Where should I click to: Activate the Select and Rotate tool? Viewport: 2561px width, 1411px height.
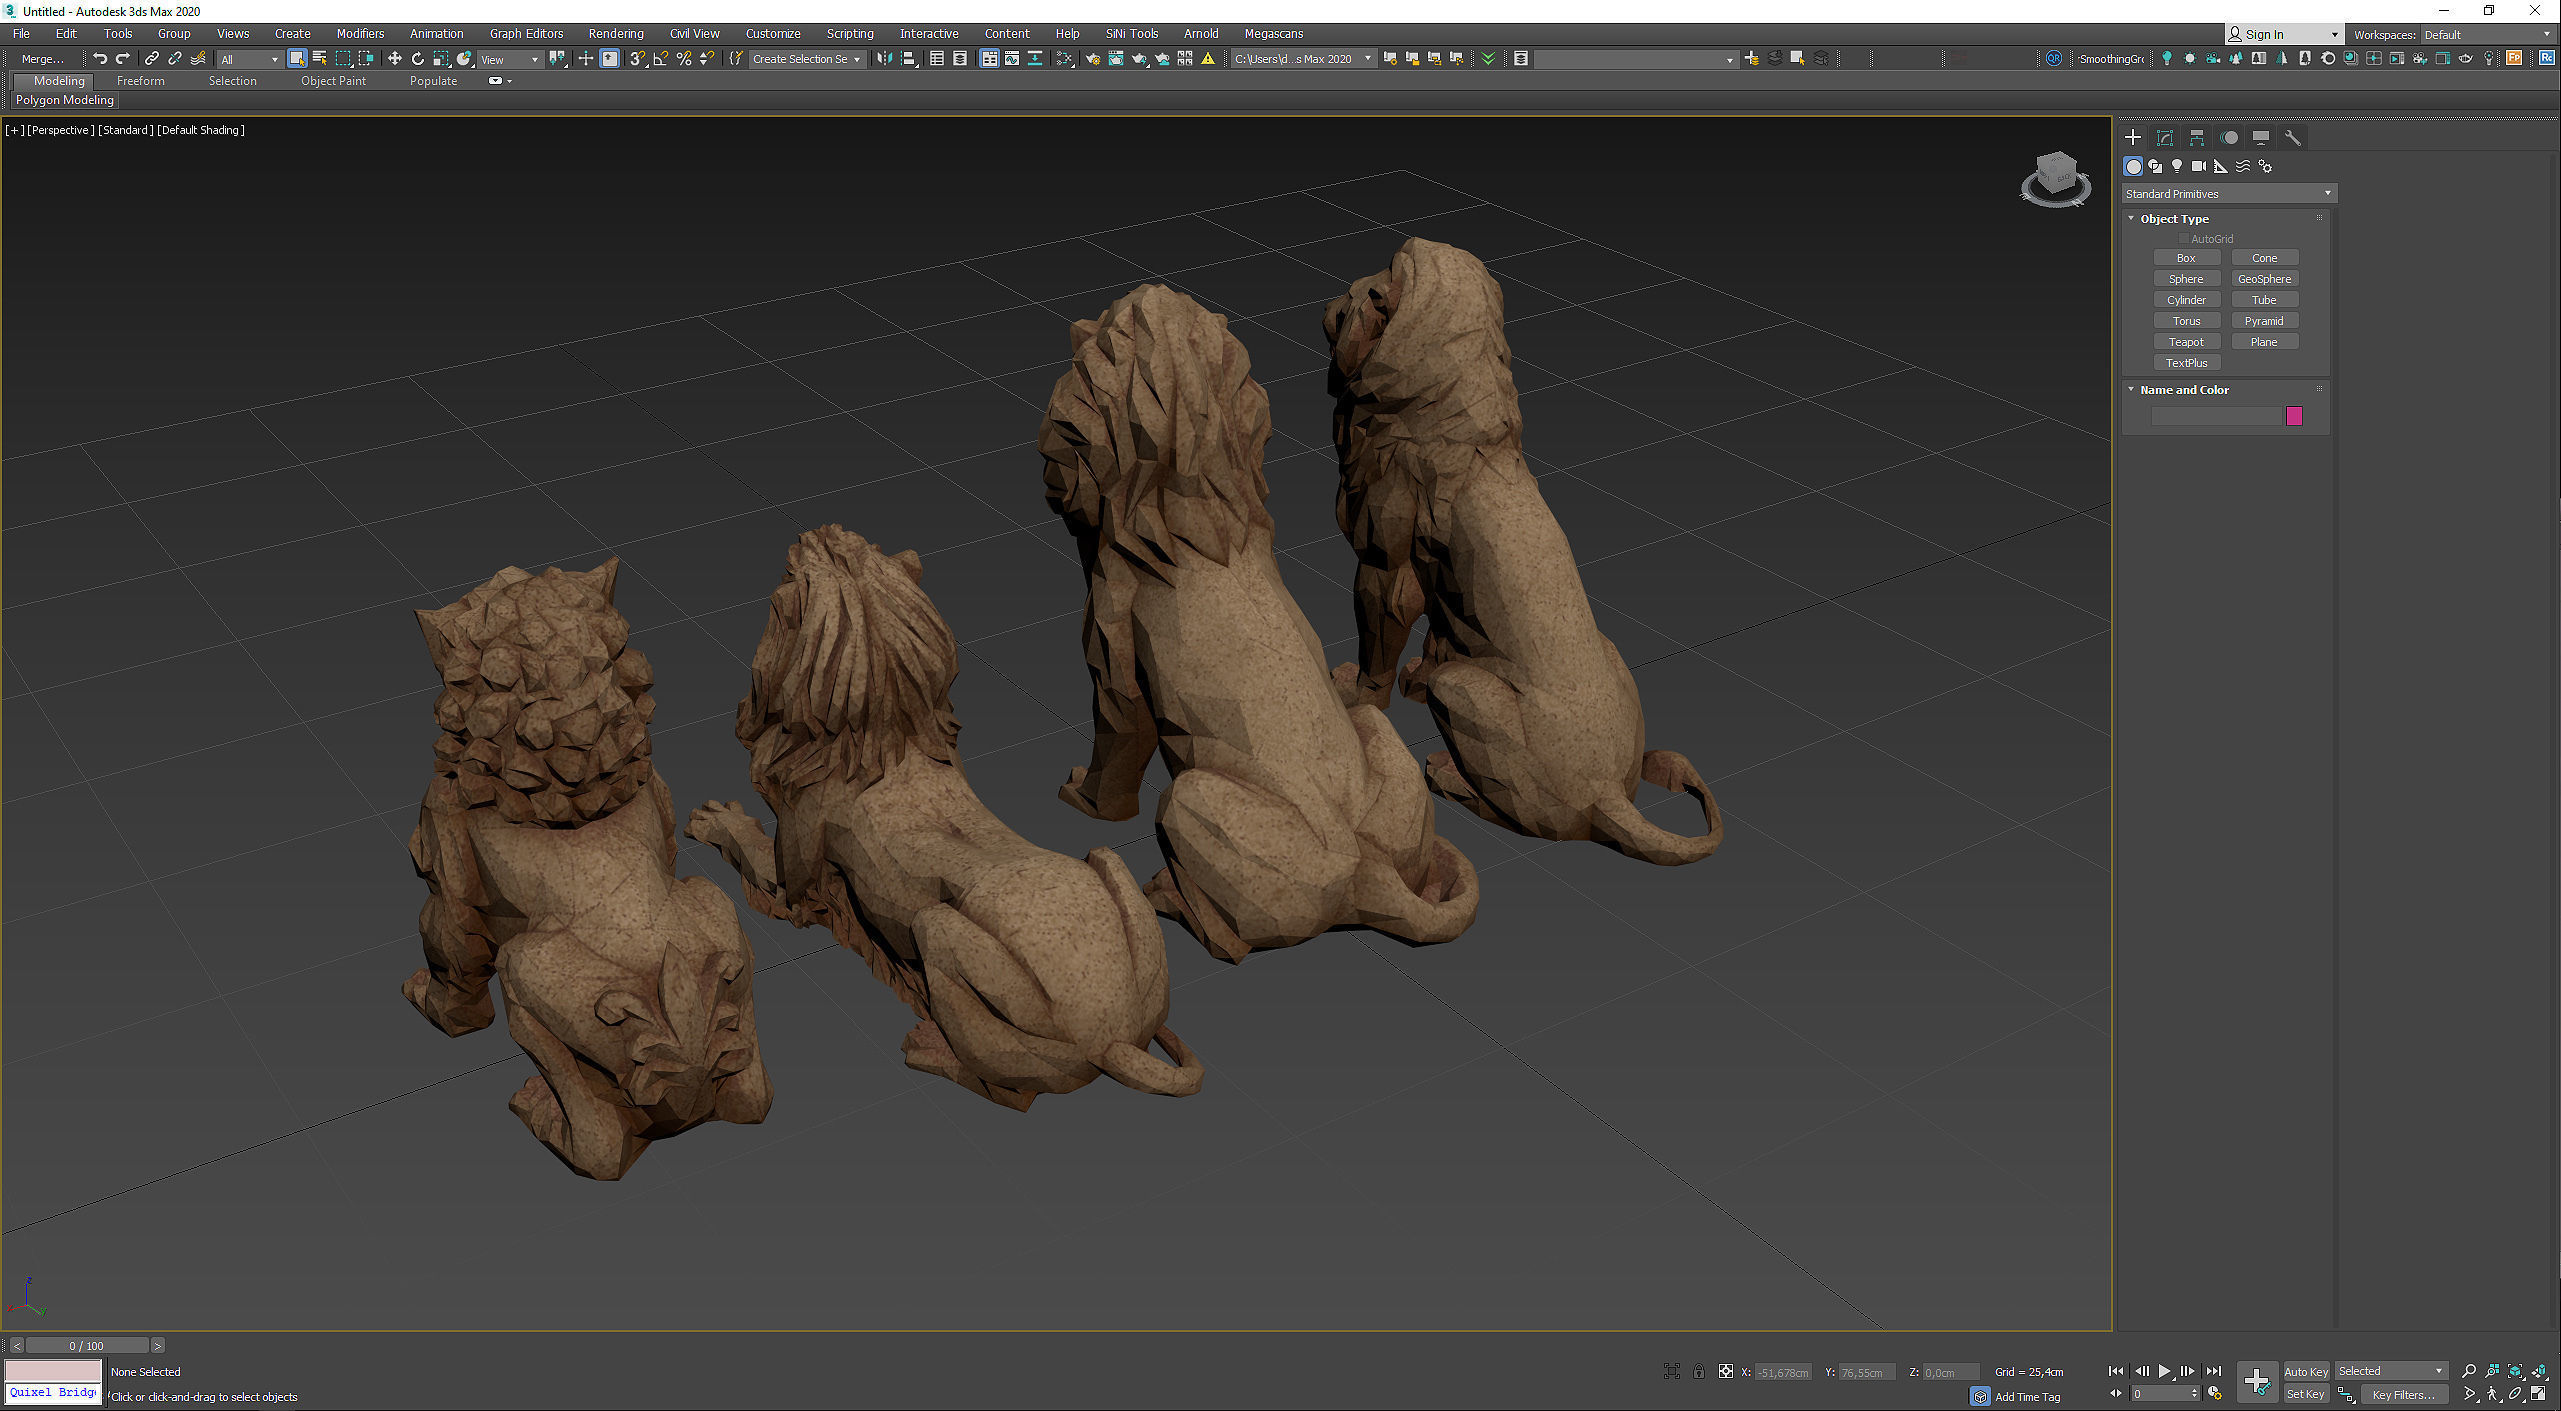coord(418,59)
